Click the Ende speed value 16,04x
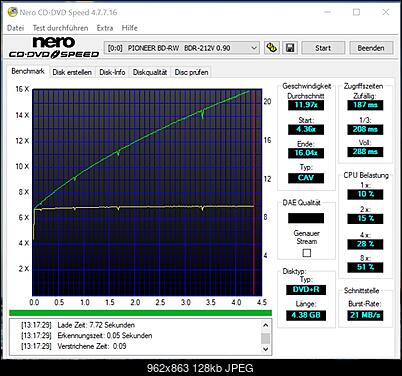This screenshot has width=402, height=376. pos(306,153)
